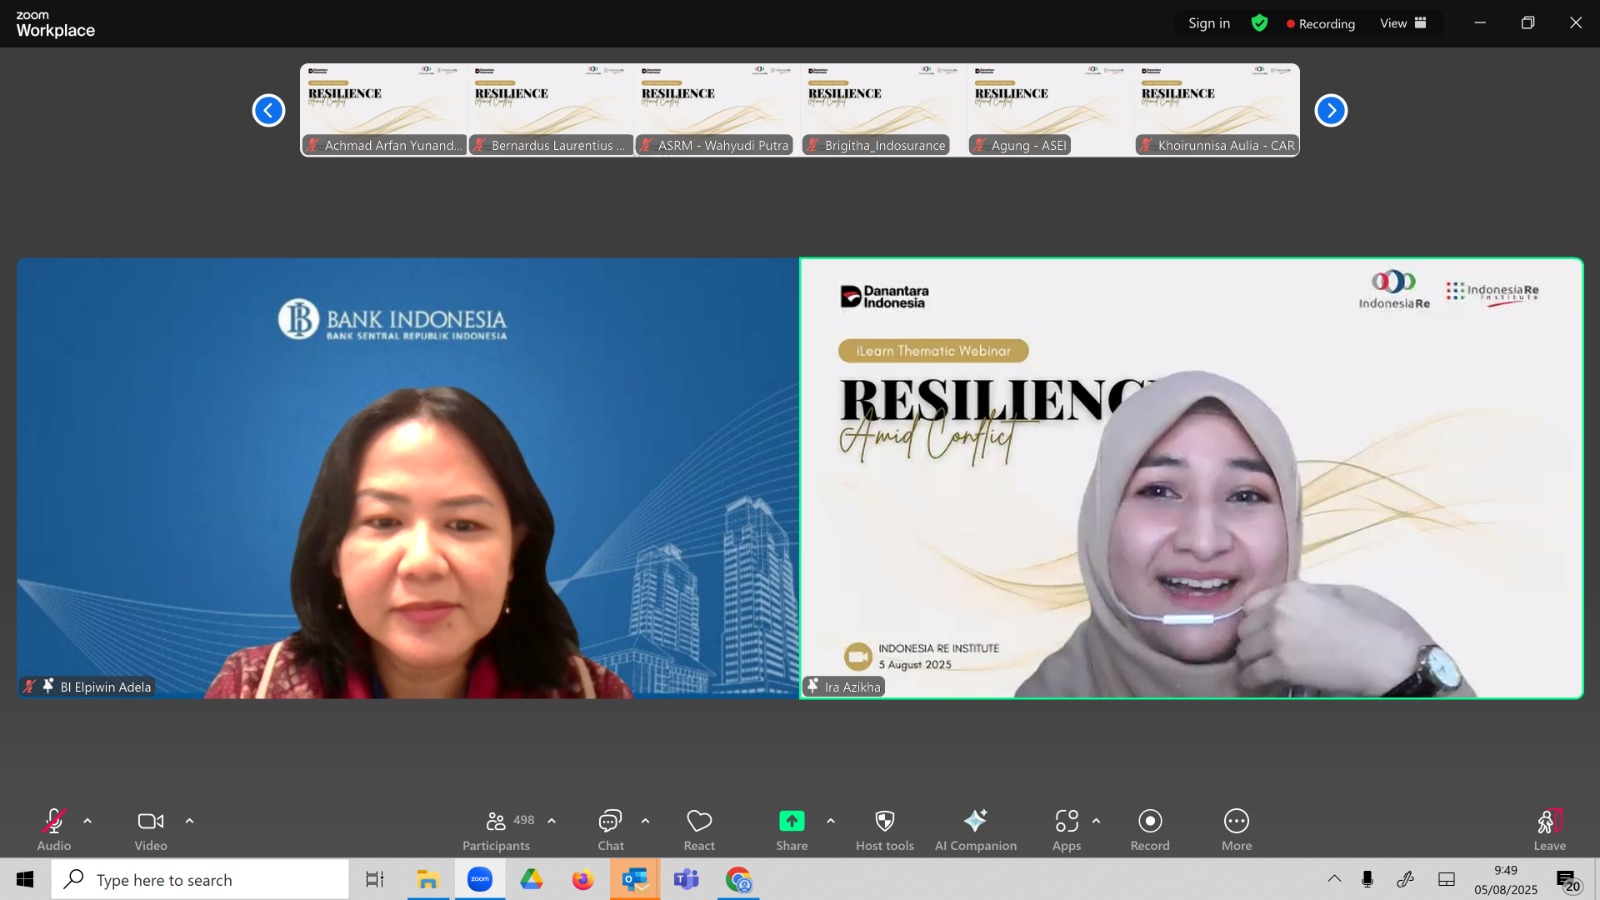The width and height of the screenshot is (1600, 900).
Task: Select the Agung - ASEI thumbnail
Action: pos(1050,110)
